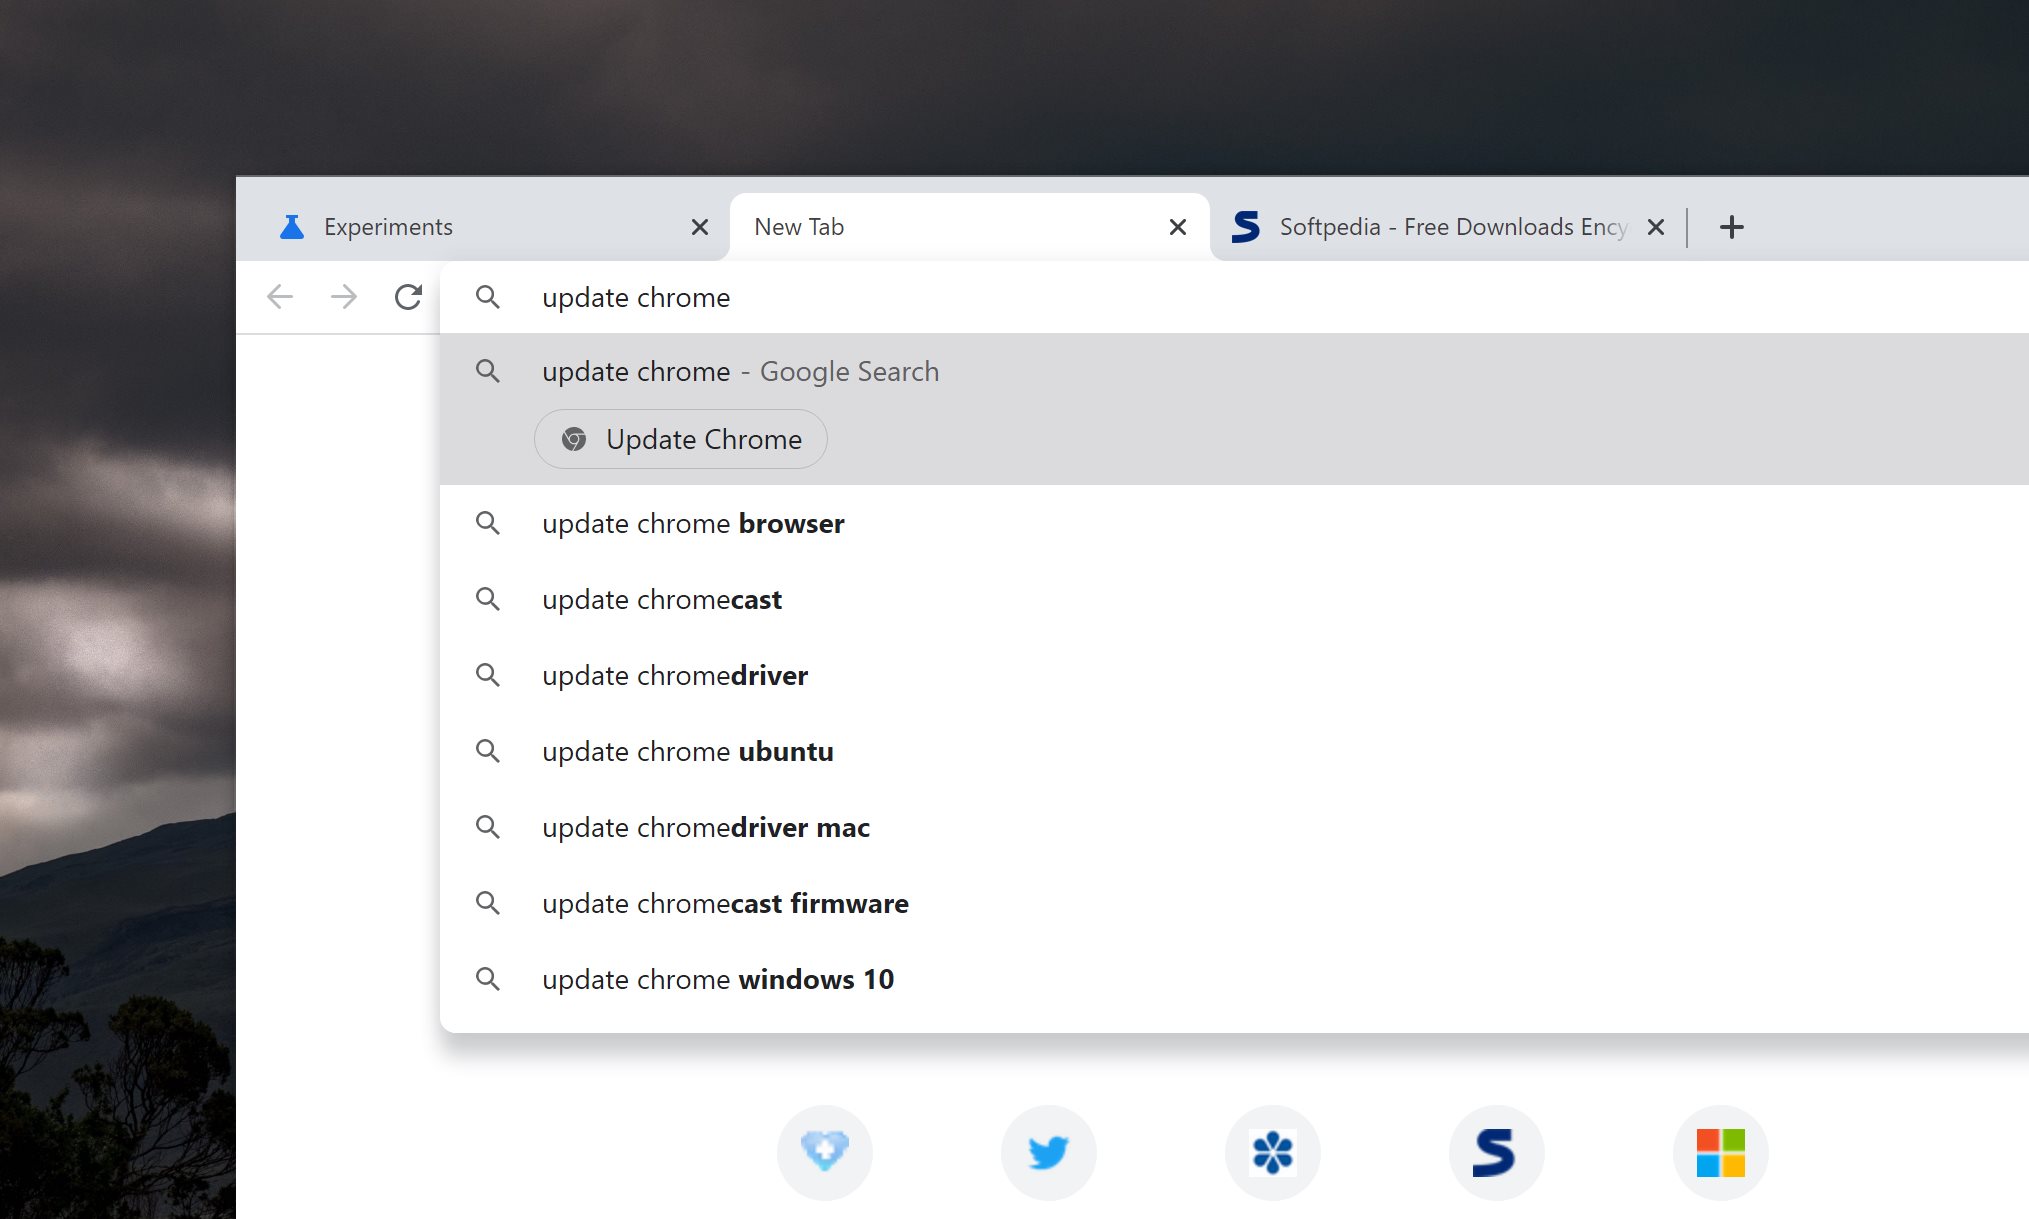Click the Experiments tab flask icon
This screenshot has width=2029, height=1219.
tap(291, 227)
